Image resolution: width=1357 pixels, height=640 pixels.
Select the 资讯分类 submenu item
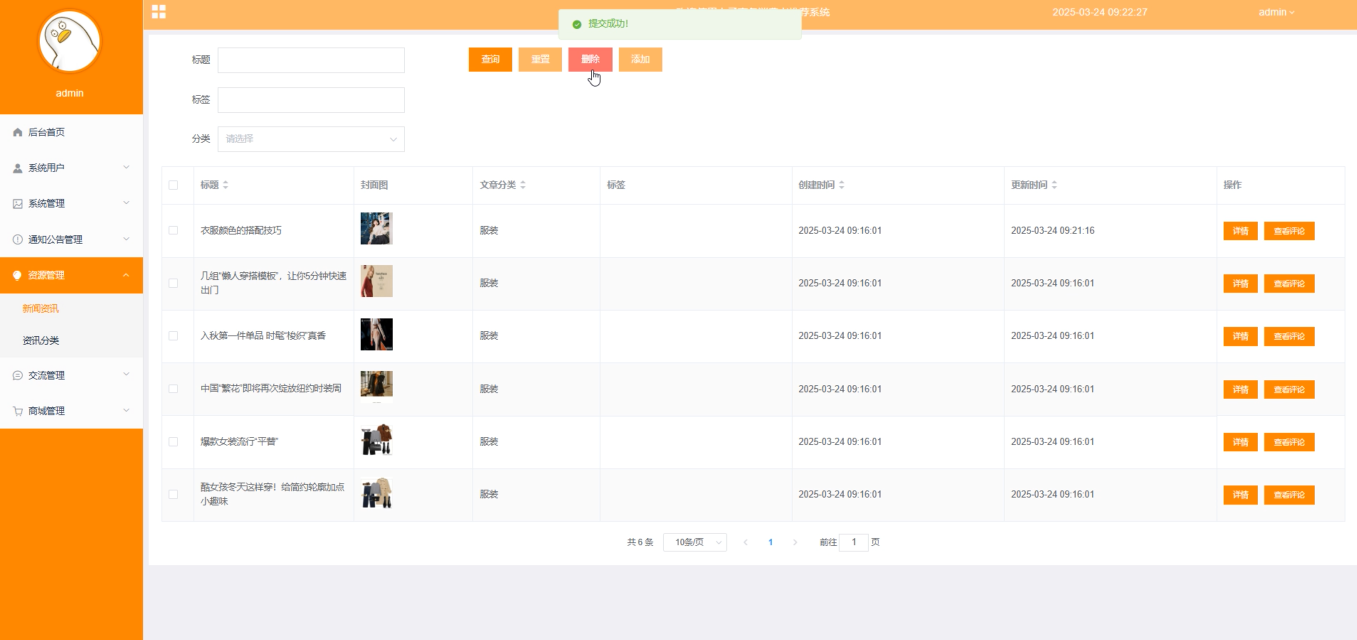coord(71,341)
